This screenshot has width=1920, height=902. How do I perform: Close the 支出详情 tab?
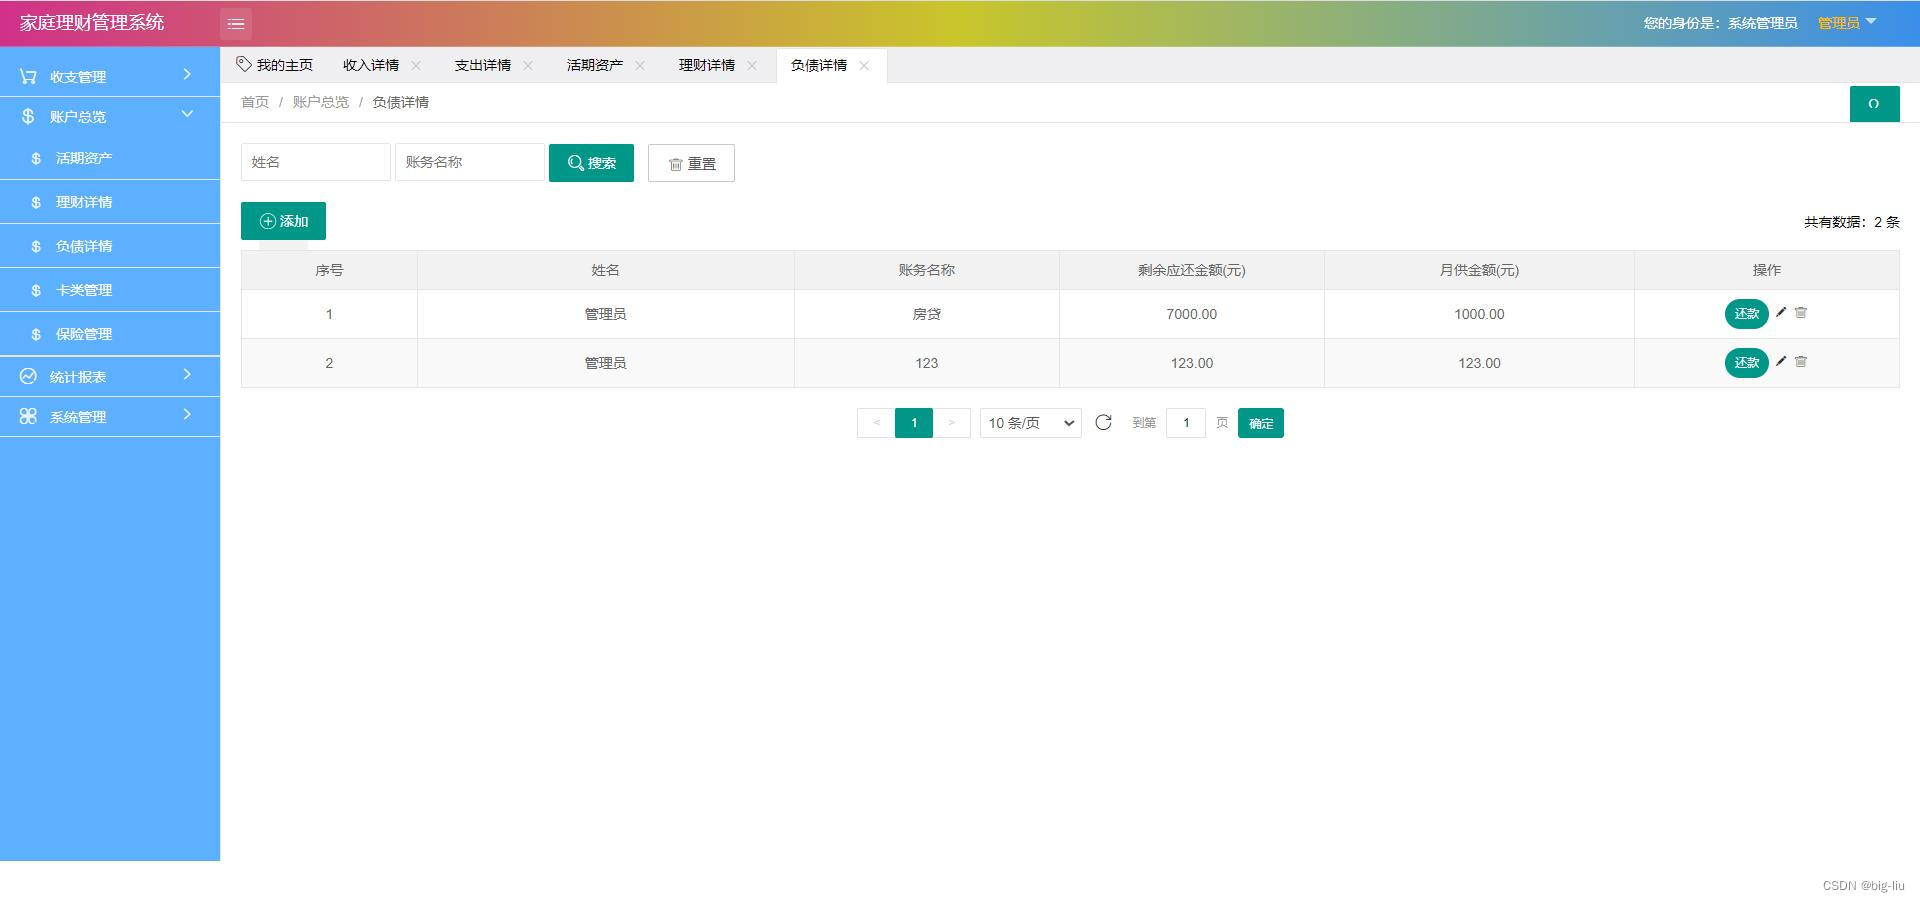tap(528, 66)
